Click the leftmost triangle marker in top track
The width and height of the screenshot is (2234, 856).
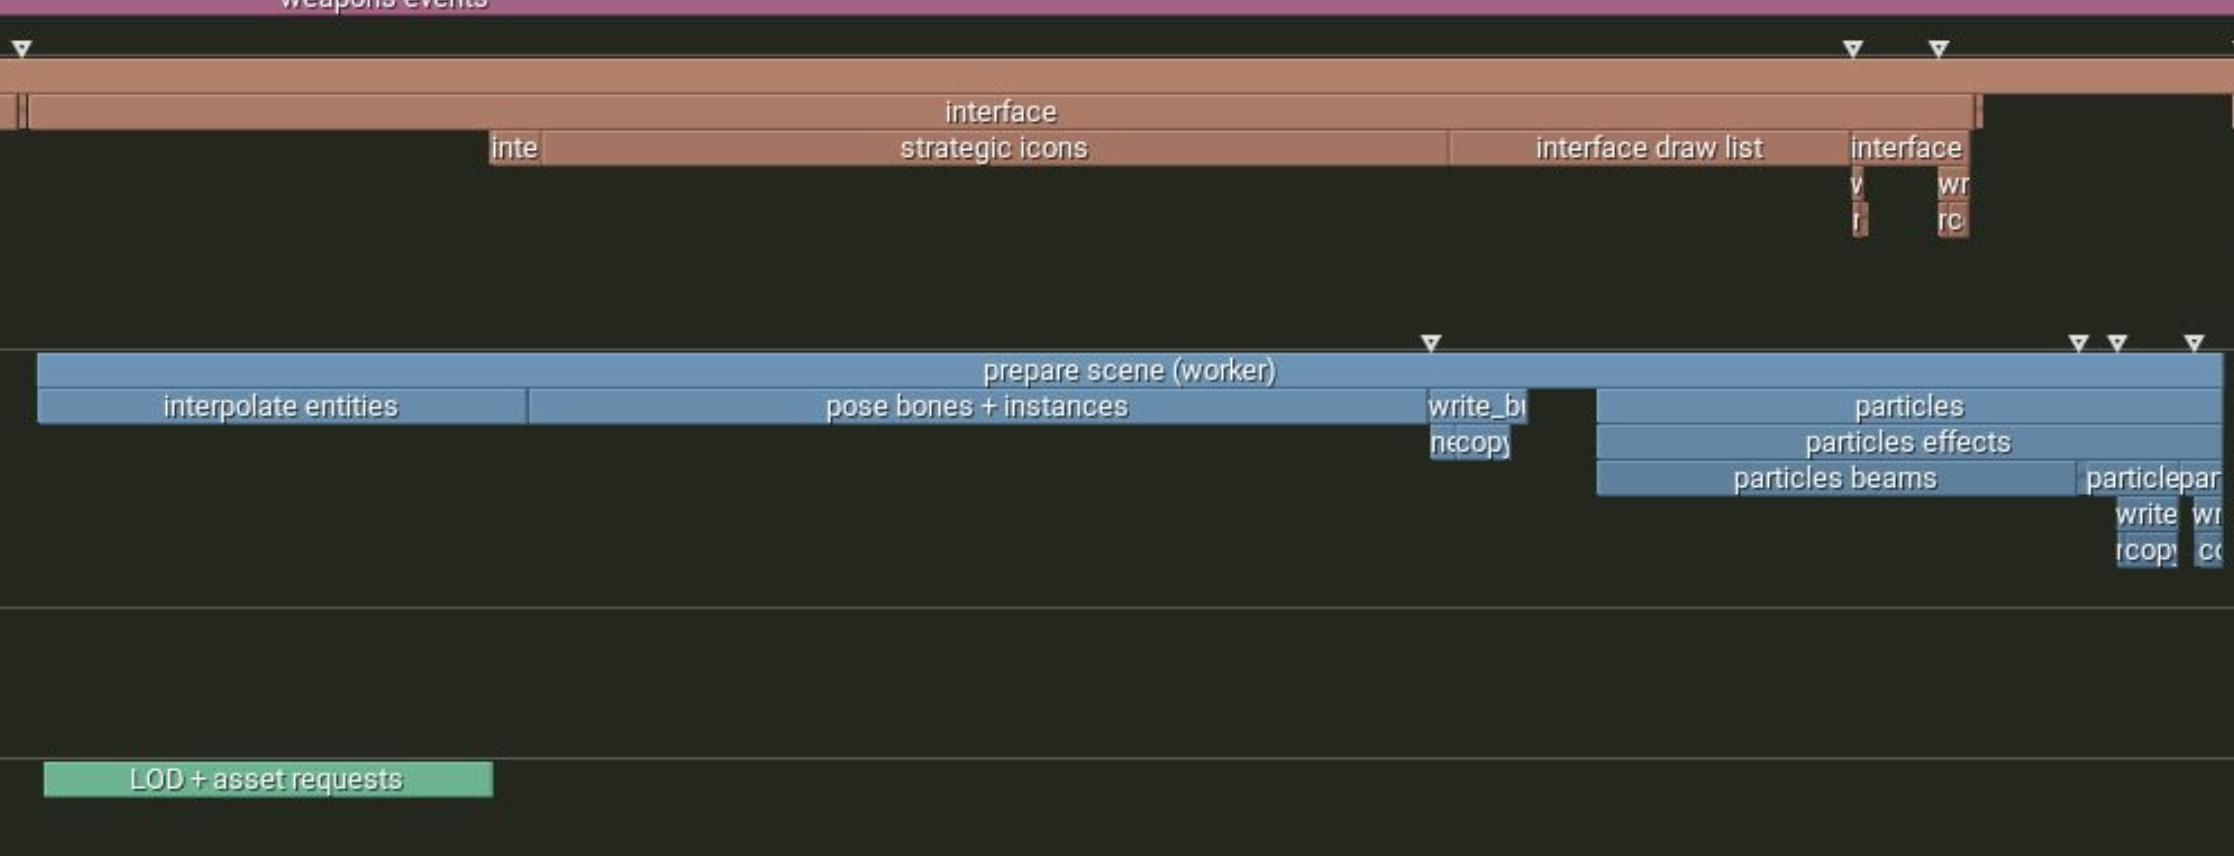21,48
